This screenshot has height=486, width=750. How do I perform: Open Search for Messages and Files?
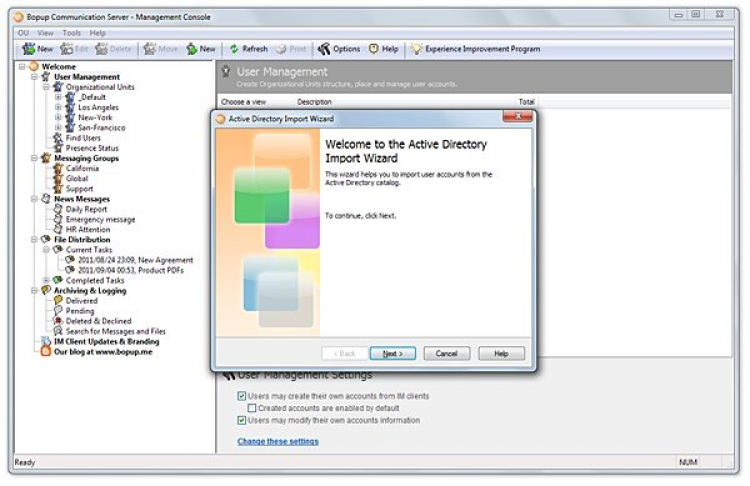pos(115,331)
